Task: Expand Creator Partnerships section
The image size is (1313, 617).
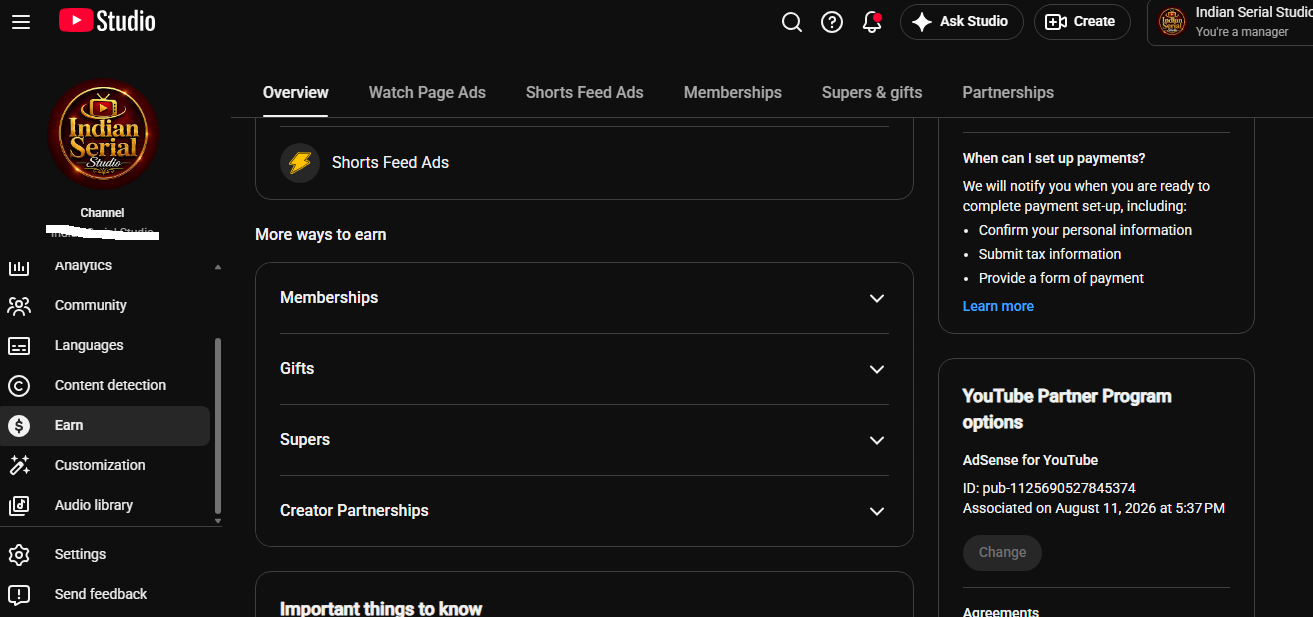Action: click(584, 511)
